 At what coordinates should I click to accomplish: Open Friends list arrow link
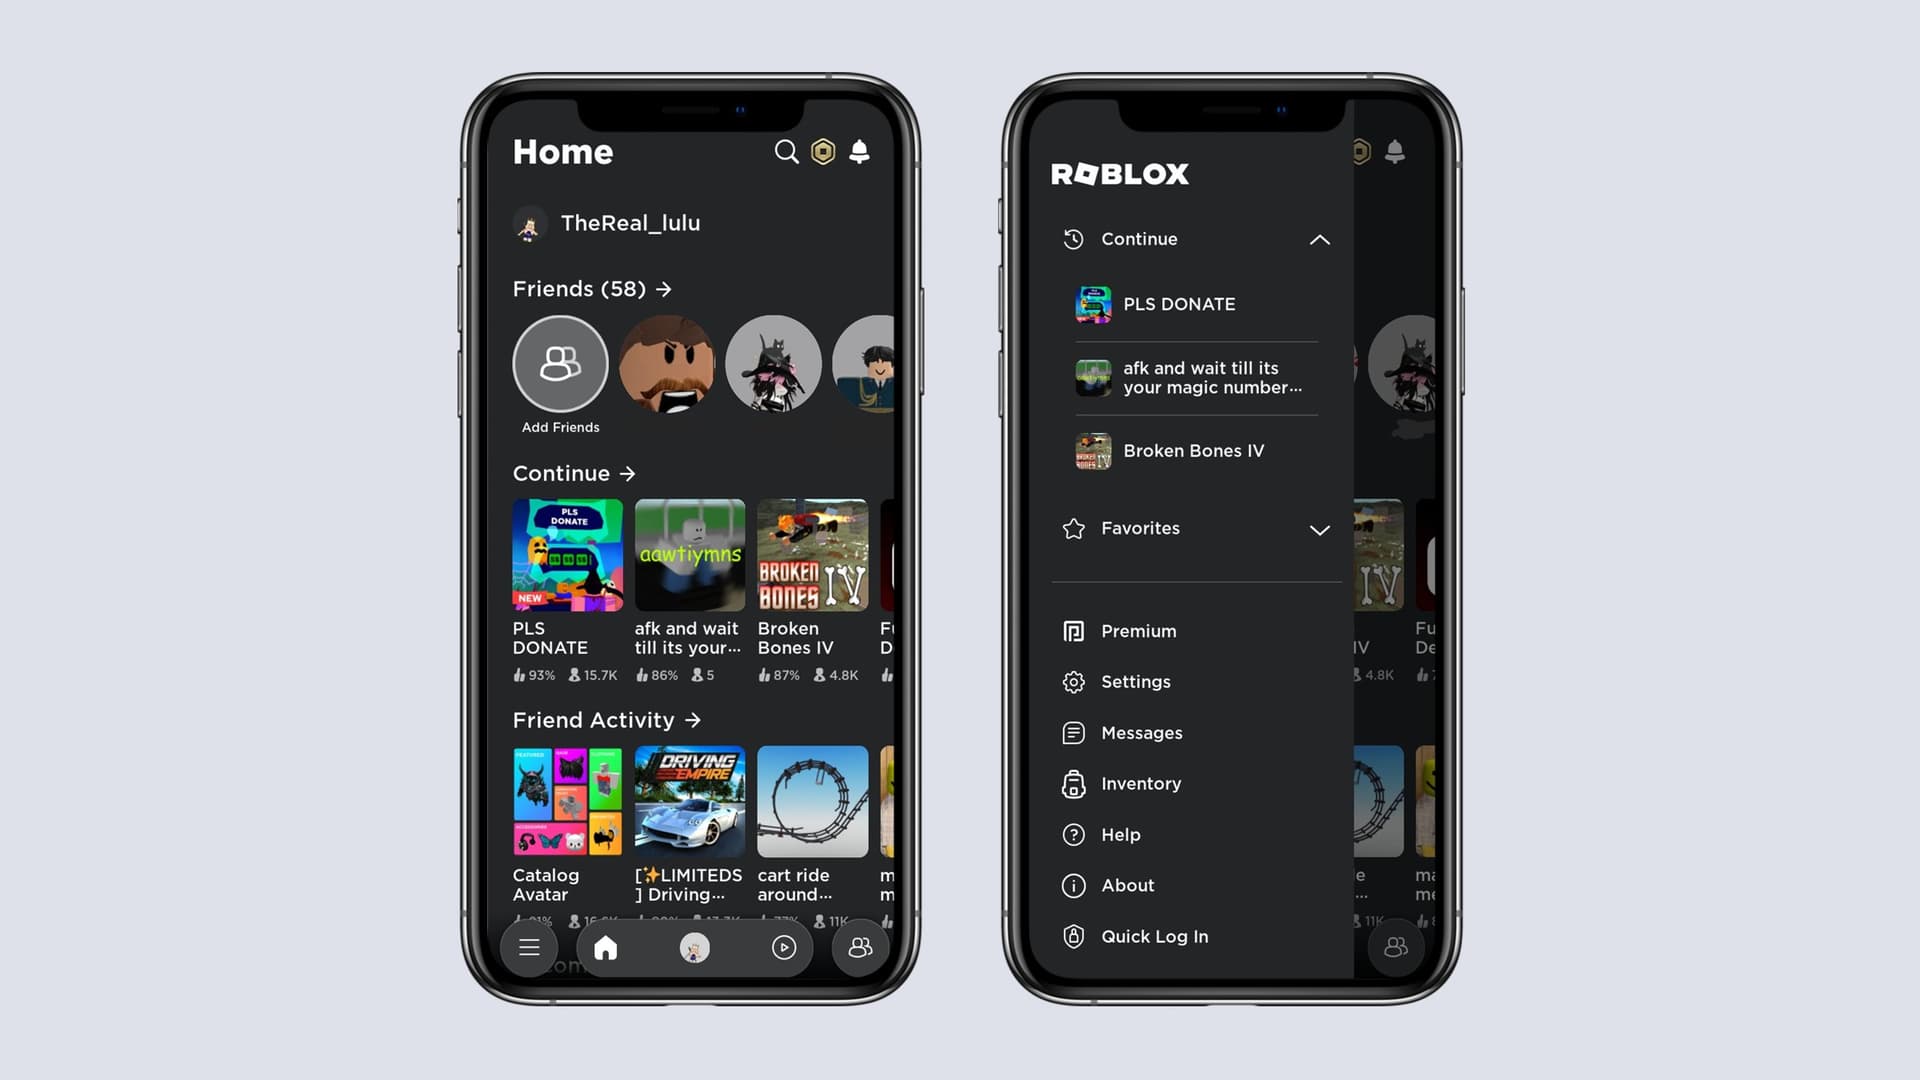point(663,287)
